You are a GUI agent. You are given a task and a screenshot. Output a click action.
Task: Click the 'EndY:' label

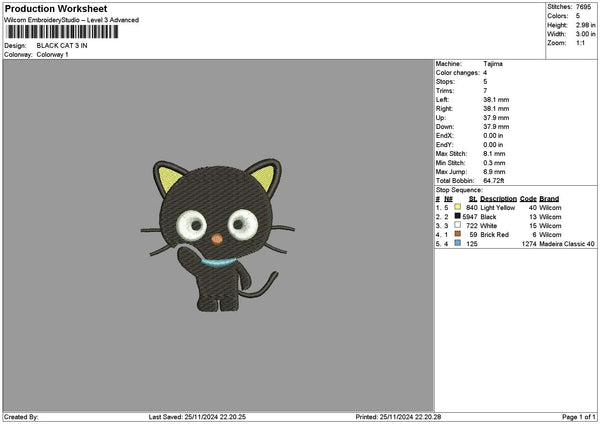click(445, 145)
